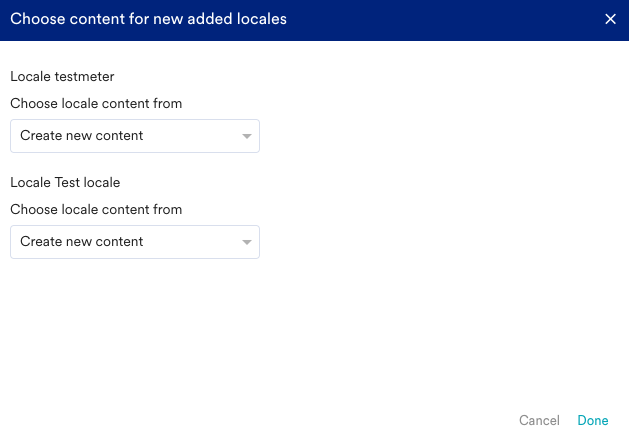Select 'Create new content' text under testmeter
Viewport: 629px width, 435px height.
(x=81, y=136)
